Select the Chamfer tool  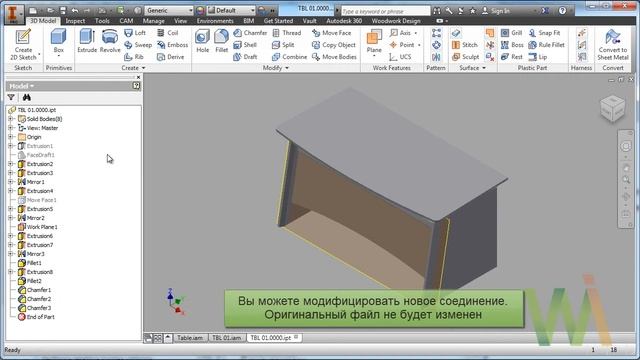250,33
